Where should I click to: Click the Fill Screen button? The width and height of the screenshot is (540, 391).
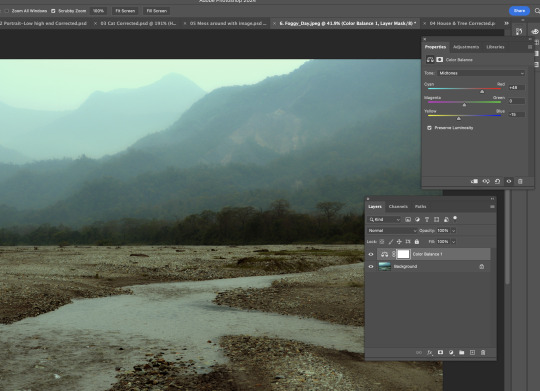point(157,11)
